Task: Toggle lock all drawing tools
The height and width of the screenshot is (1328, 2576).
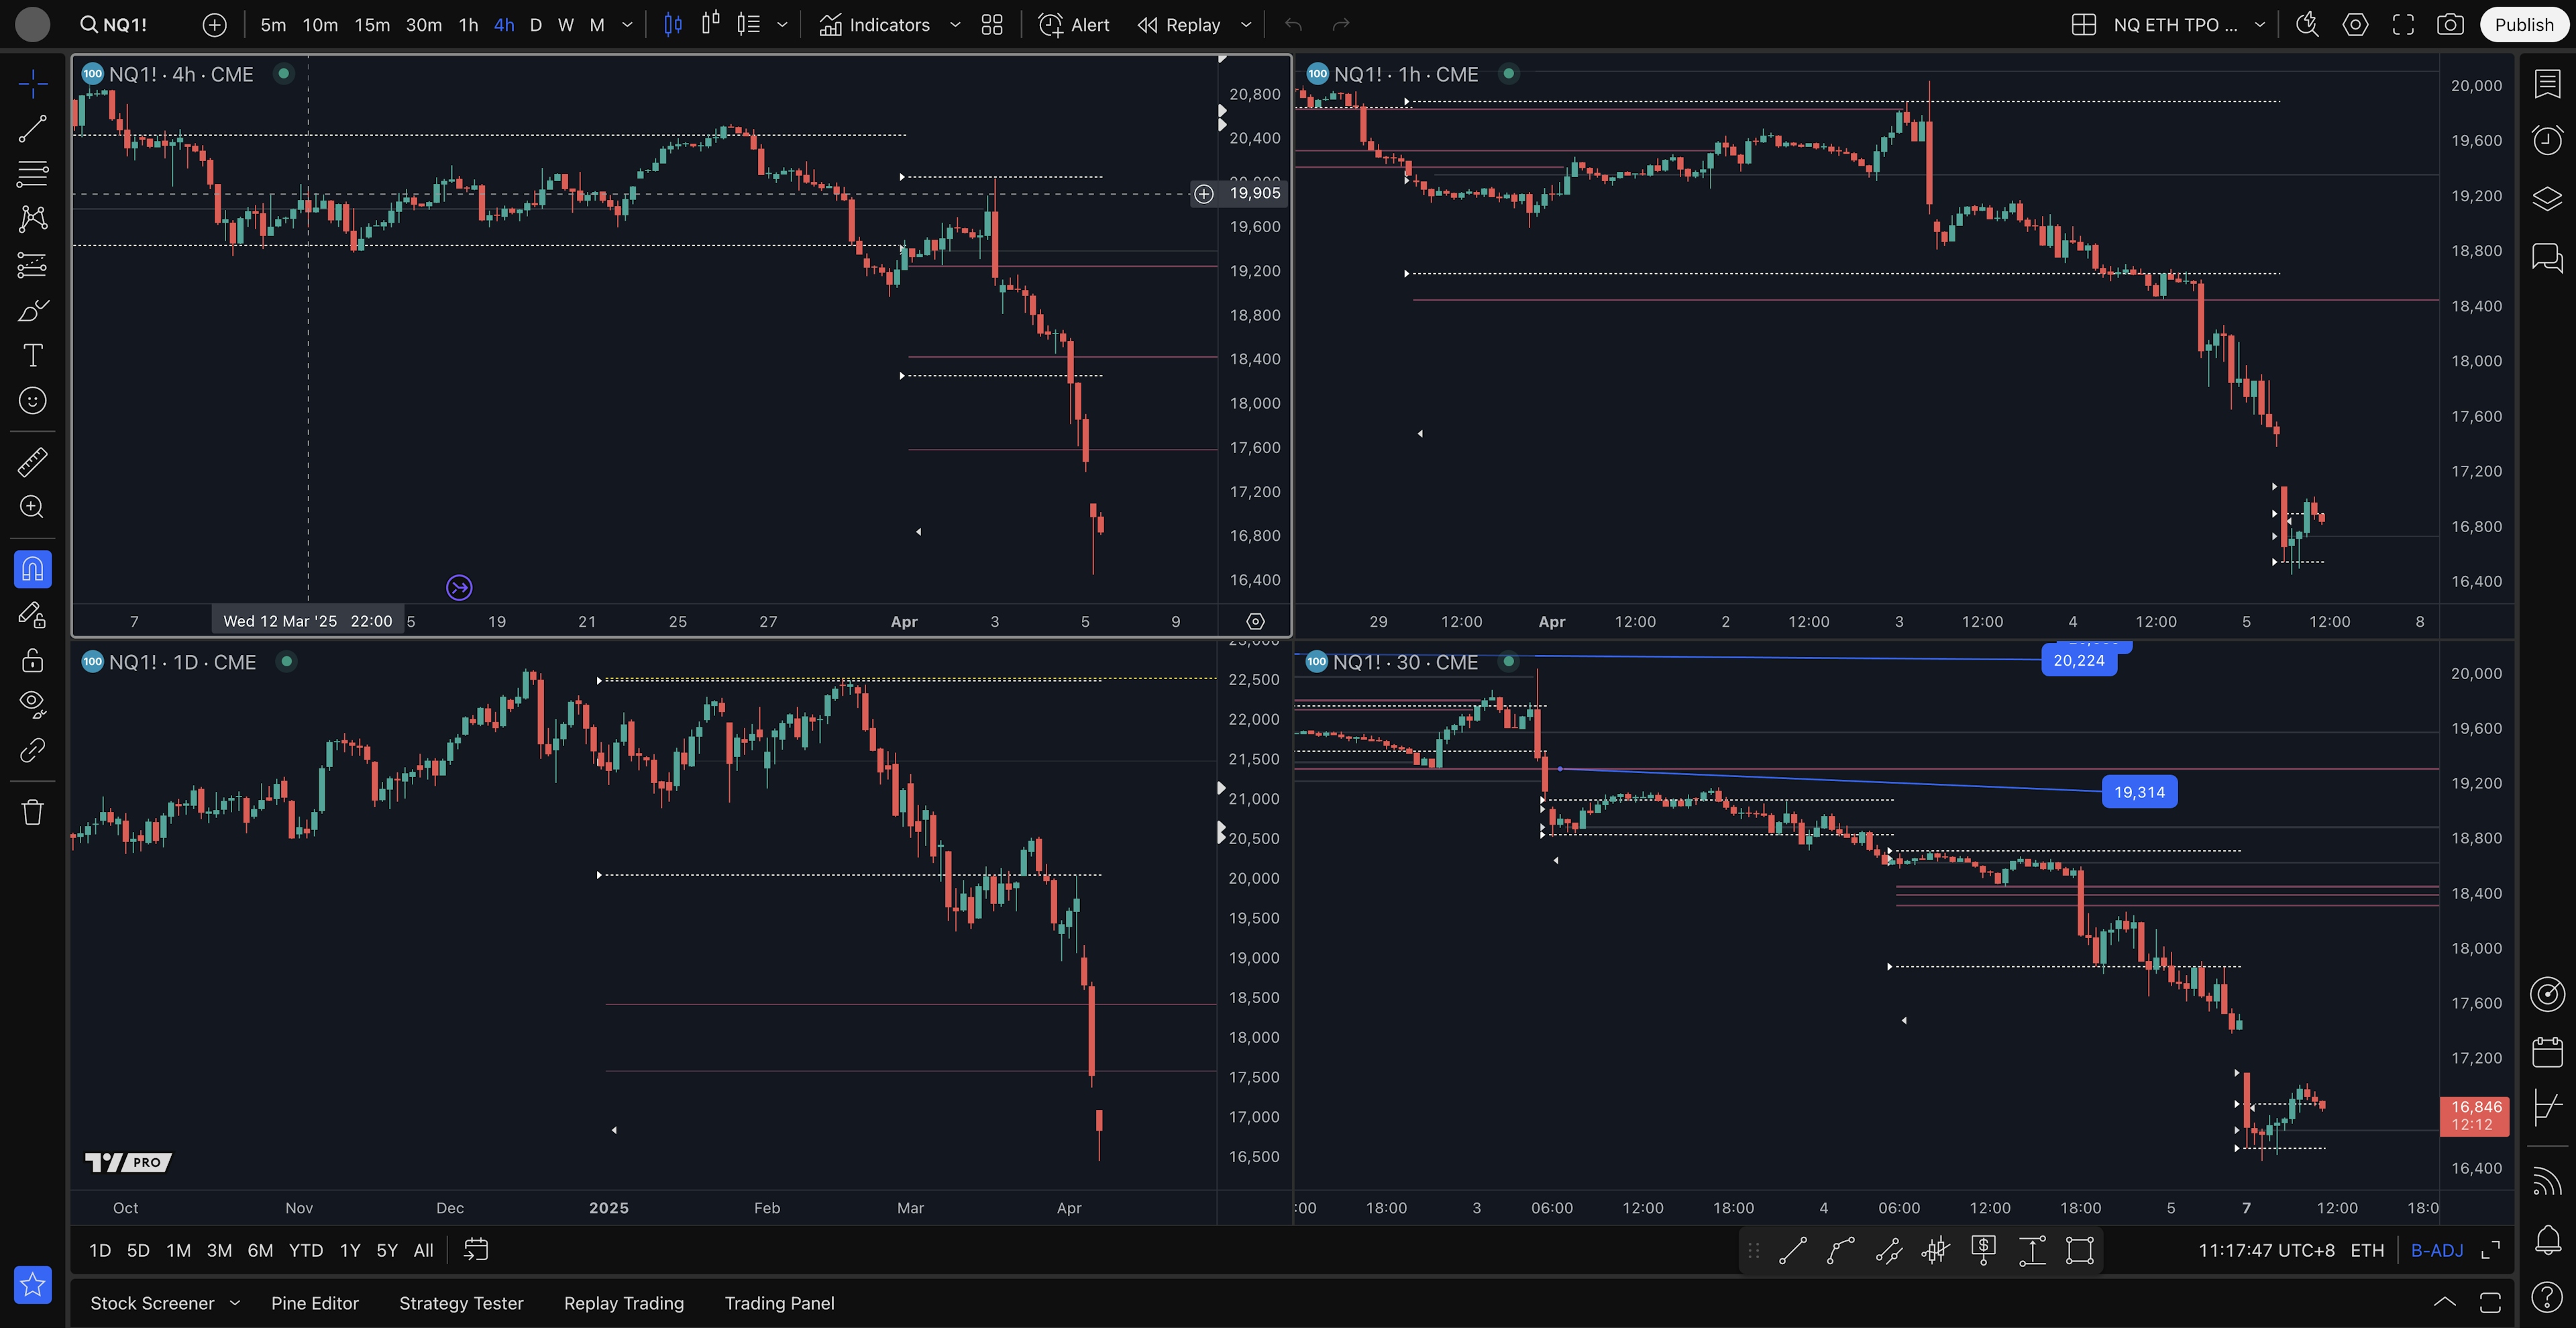Action: tap(32, 660)
